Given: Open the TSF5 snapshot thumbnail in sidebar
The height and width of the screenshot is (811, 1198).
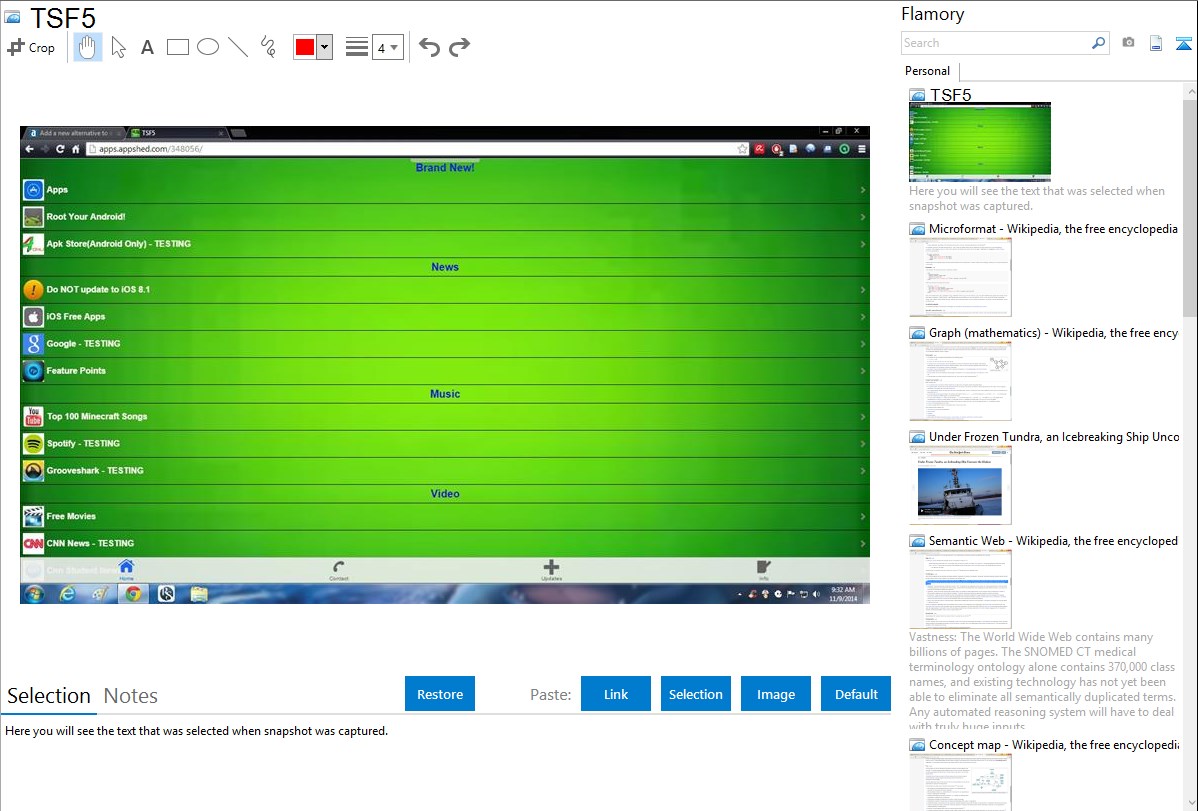Looking at the screenshot, I should 979,142.
